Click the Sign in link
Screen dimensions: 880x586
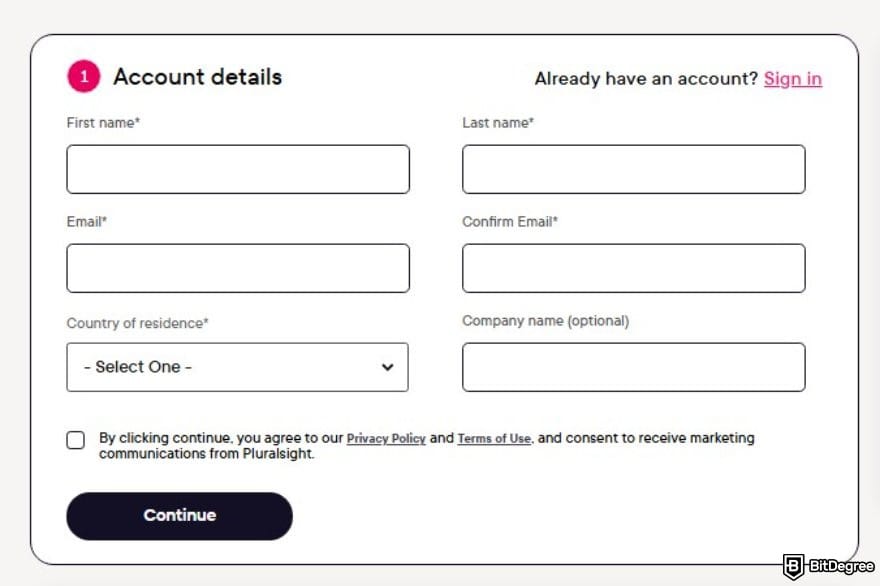coord(792,79)
